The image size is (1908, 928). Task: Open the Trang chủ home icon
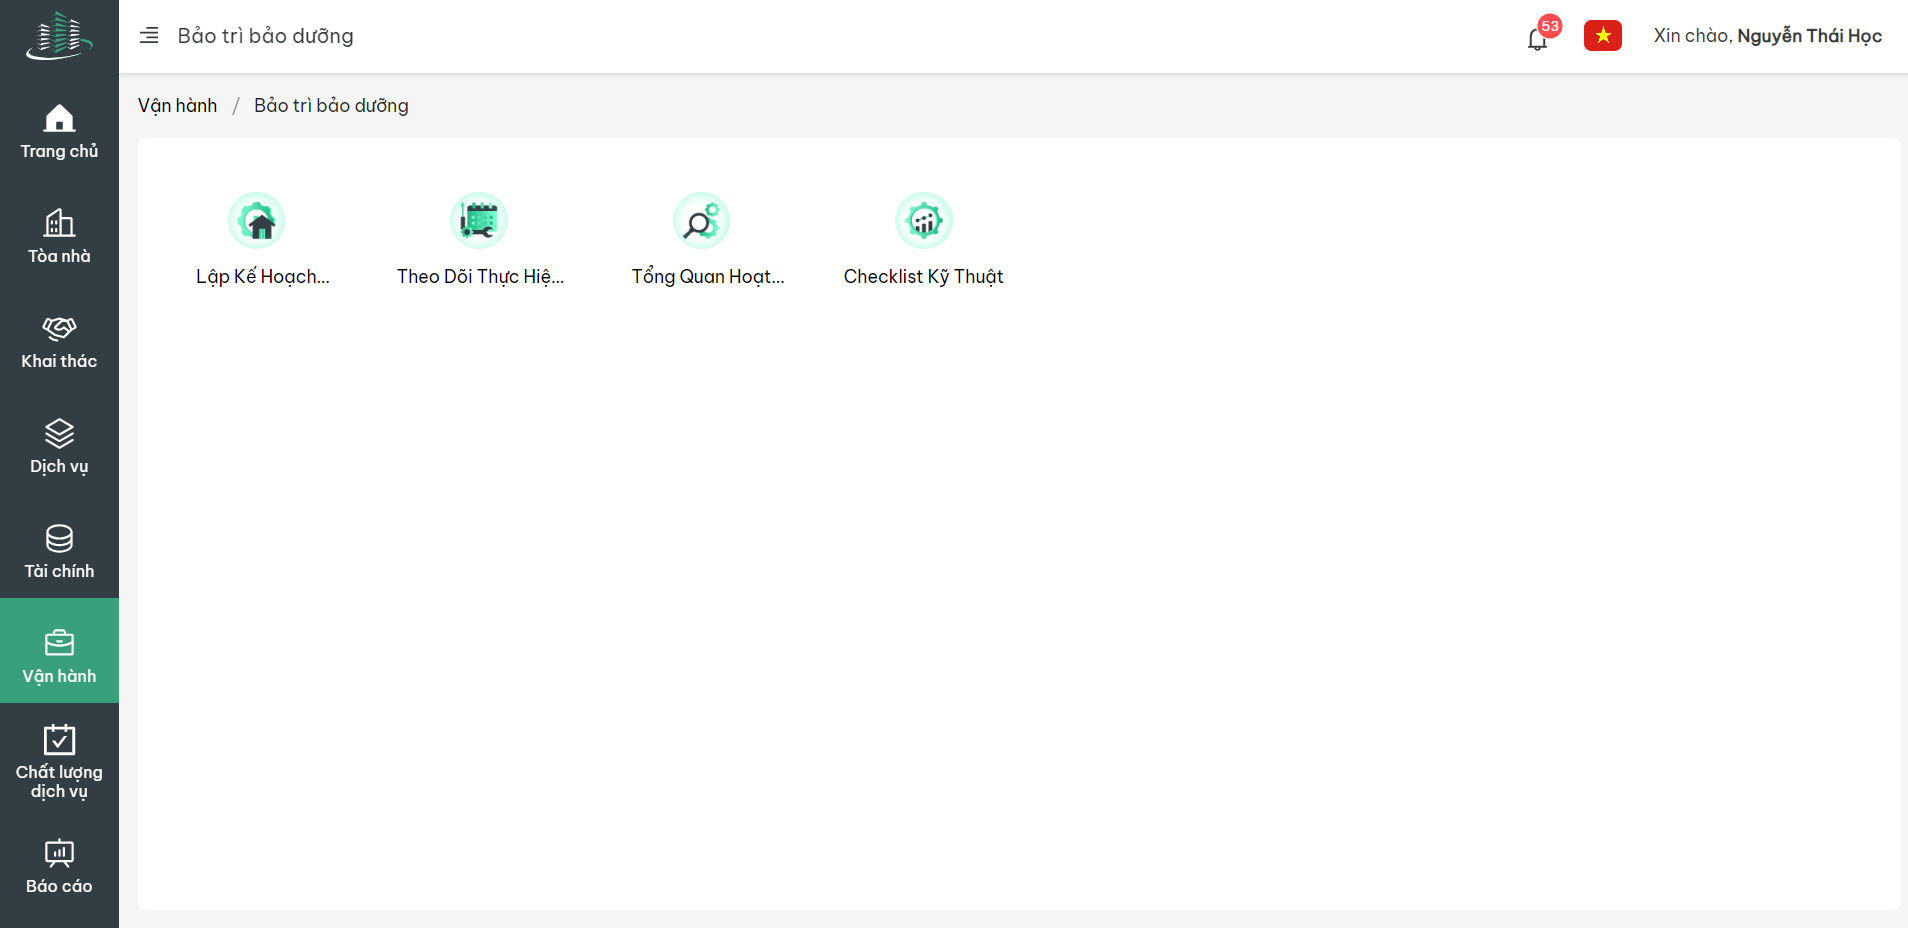pyautogui.click(x=59, y=118)
